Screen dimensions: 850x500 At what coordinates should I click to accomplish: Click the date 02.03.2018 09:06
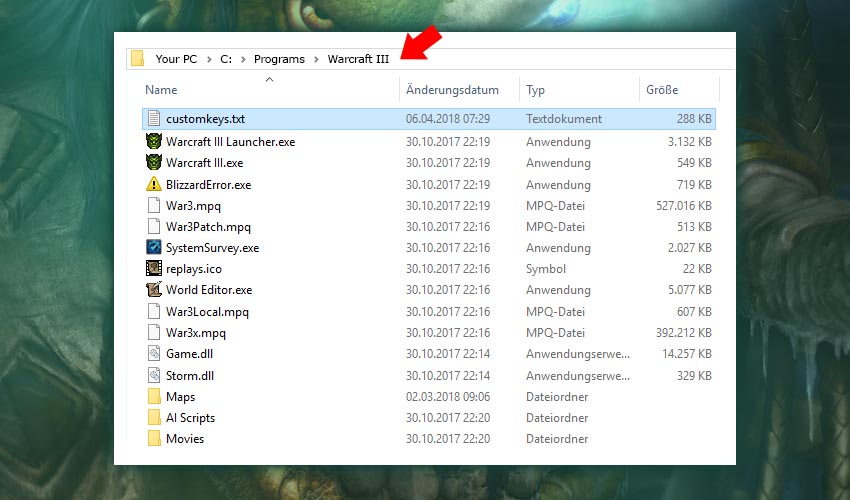(448, 396)
